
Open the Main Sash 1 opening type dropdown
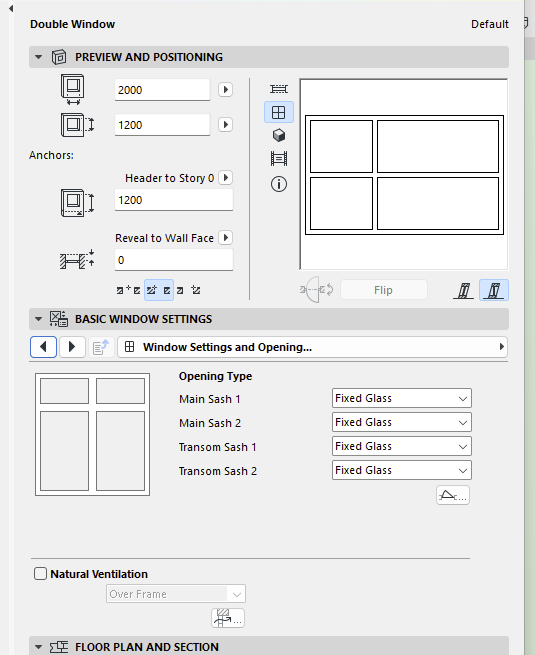pyautogui.click(x=402, y=398)
